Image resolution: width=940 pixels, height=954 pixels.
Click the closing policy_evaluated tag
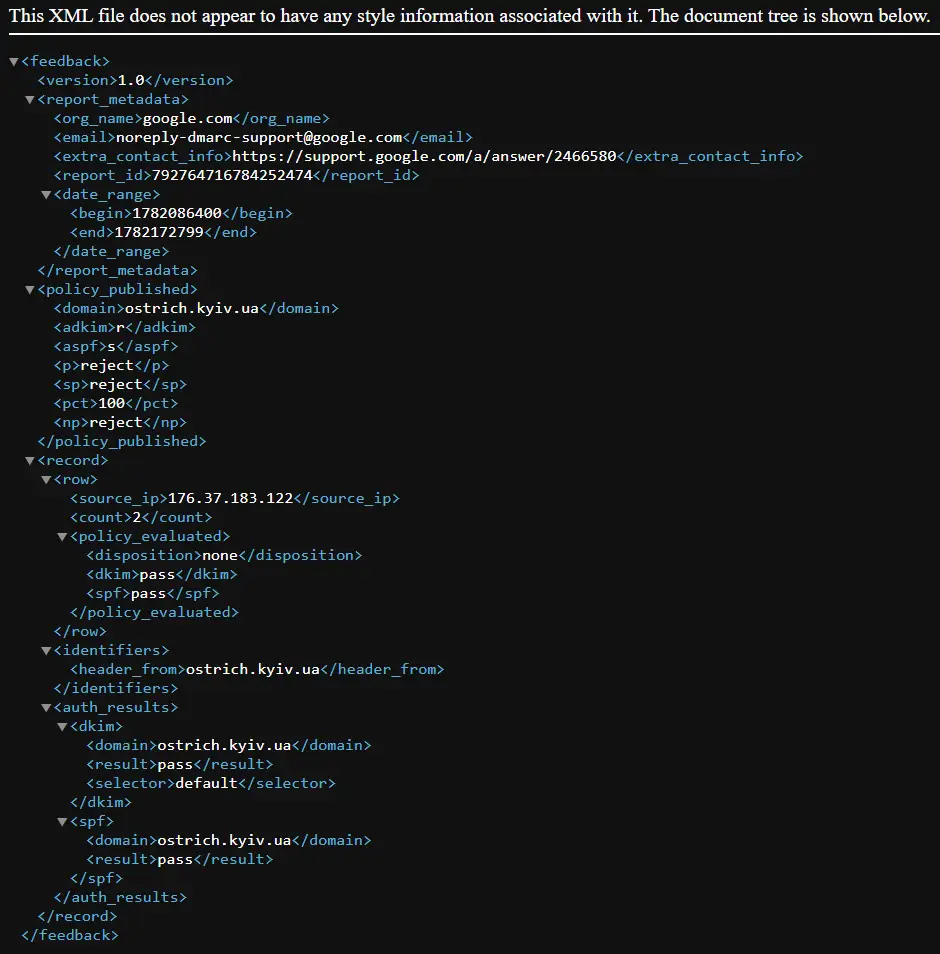click(x=155, y=612)
